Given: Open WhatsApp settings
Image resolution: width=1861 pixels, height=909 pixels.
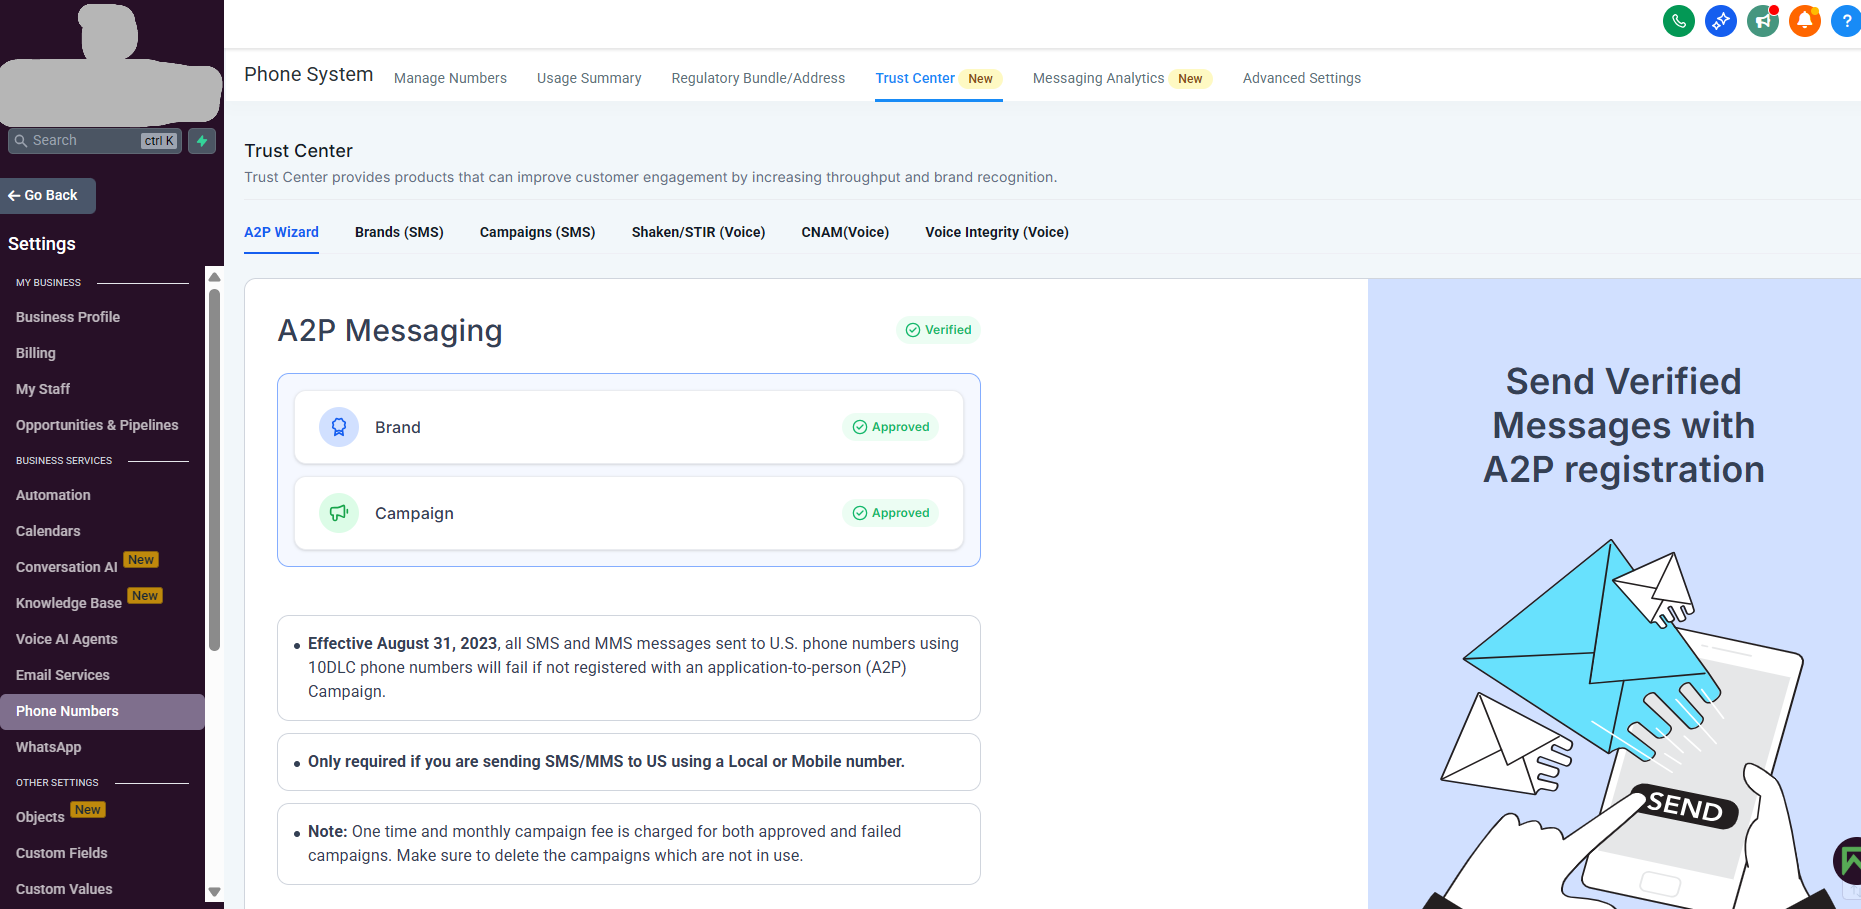Looking at the screenshot, I should point(49,747).
